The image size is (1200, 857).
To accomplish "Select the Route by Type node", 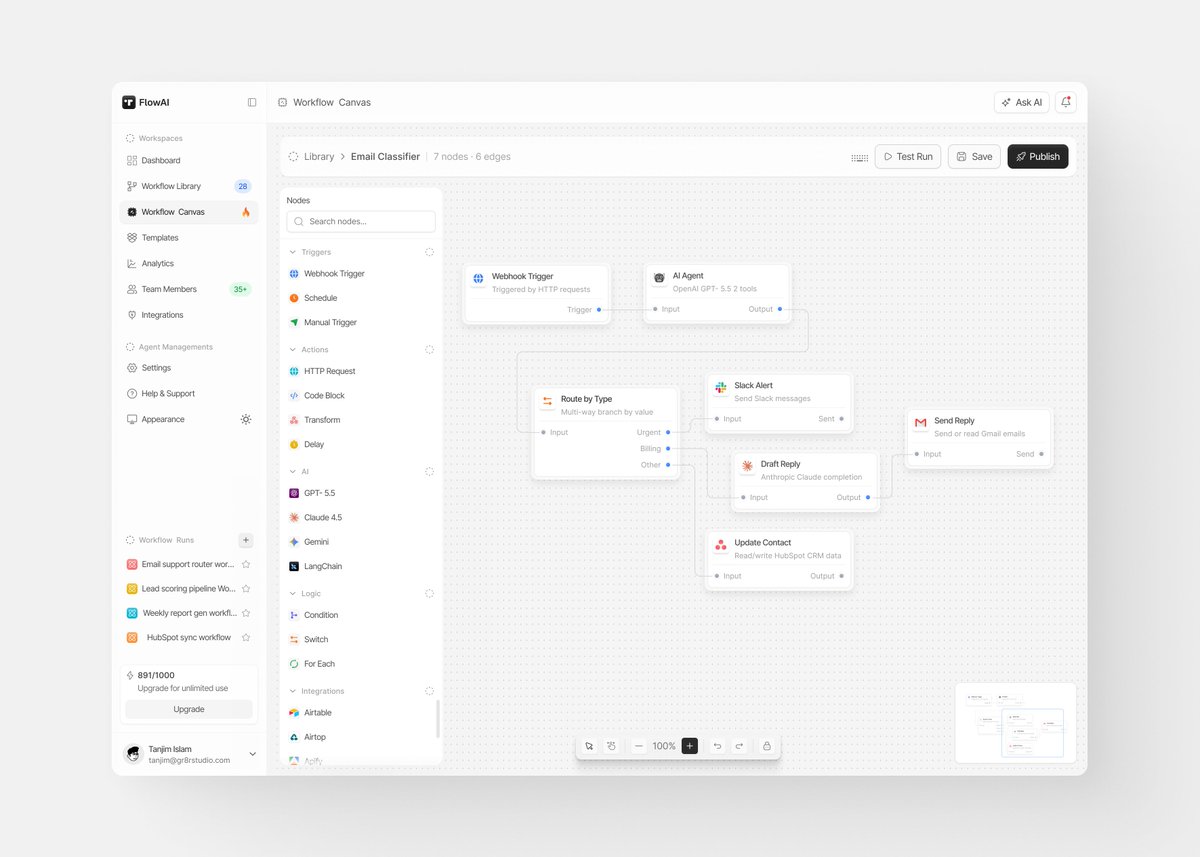I will 606,433.
